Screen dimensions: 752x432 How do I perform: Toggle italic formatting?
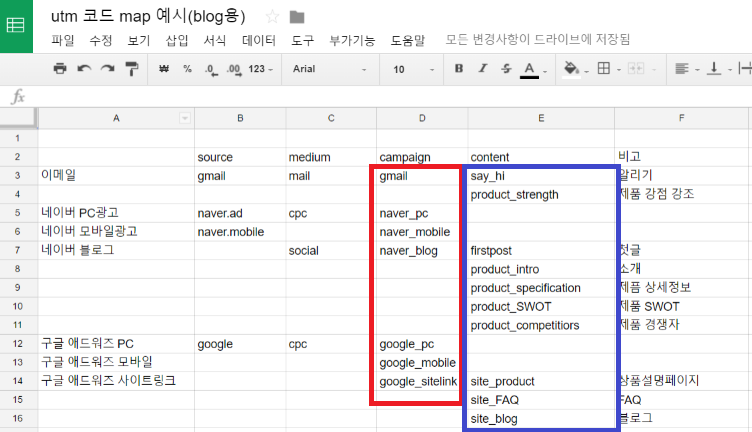pyautogui.click(x=482, y=69)
